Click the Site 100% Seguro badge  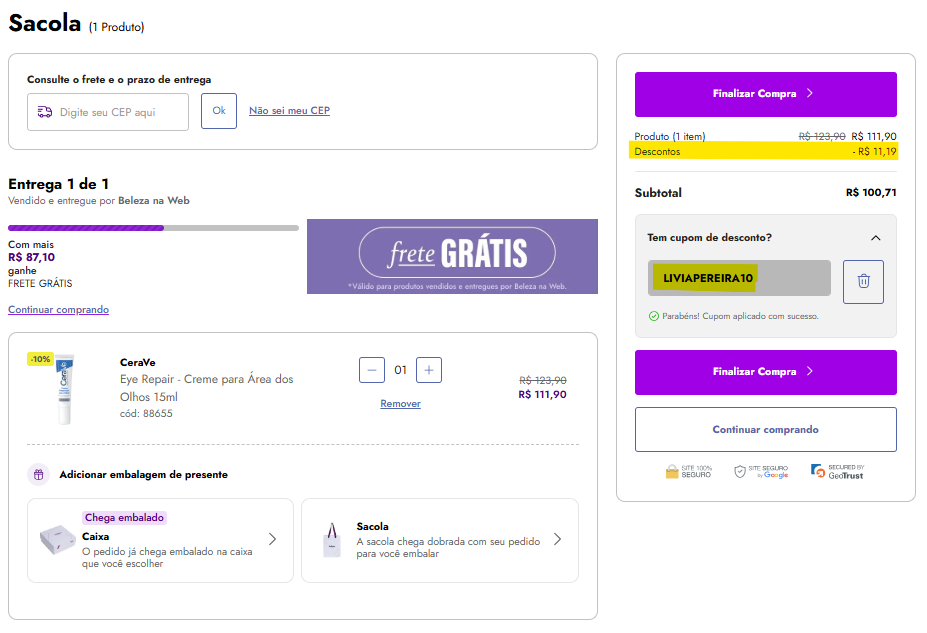688,471
